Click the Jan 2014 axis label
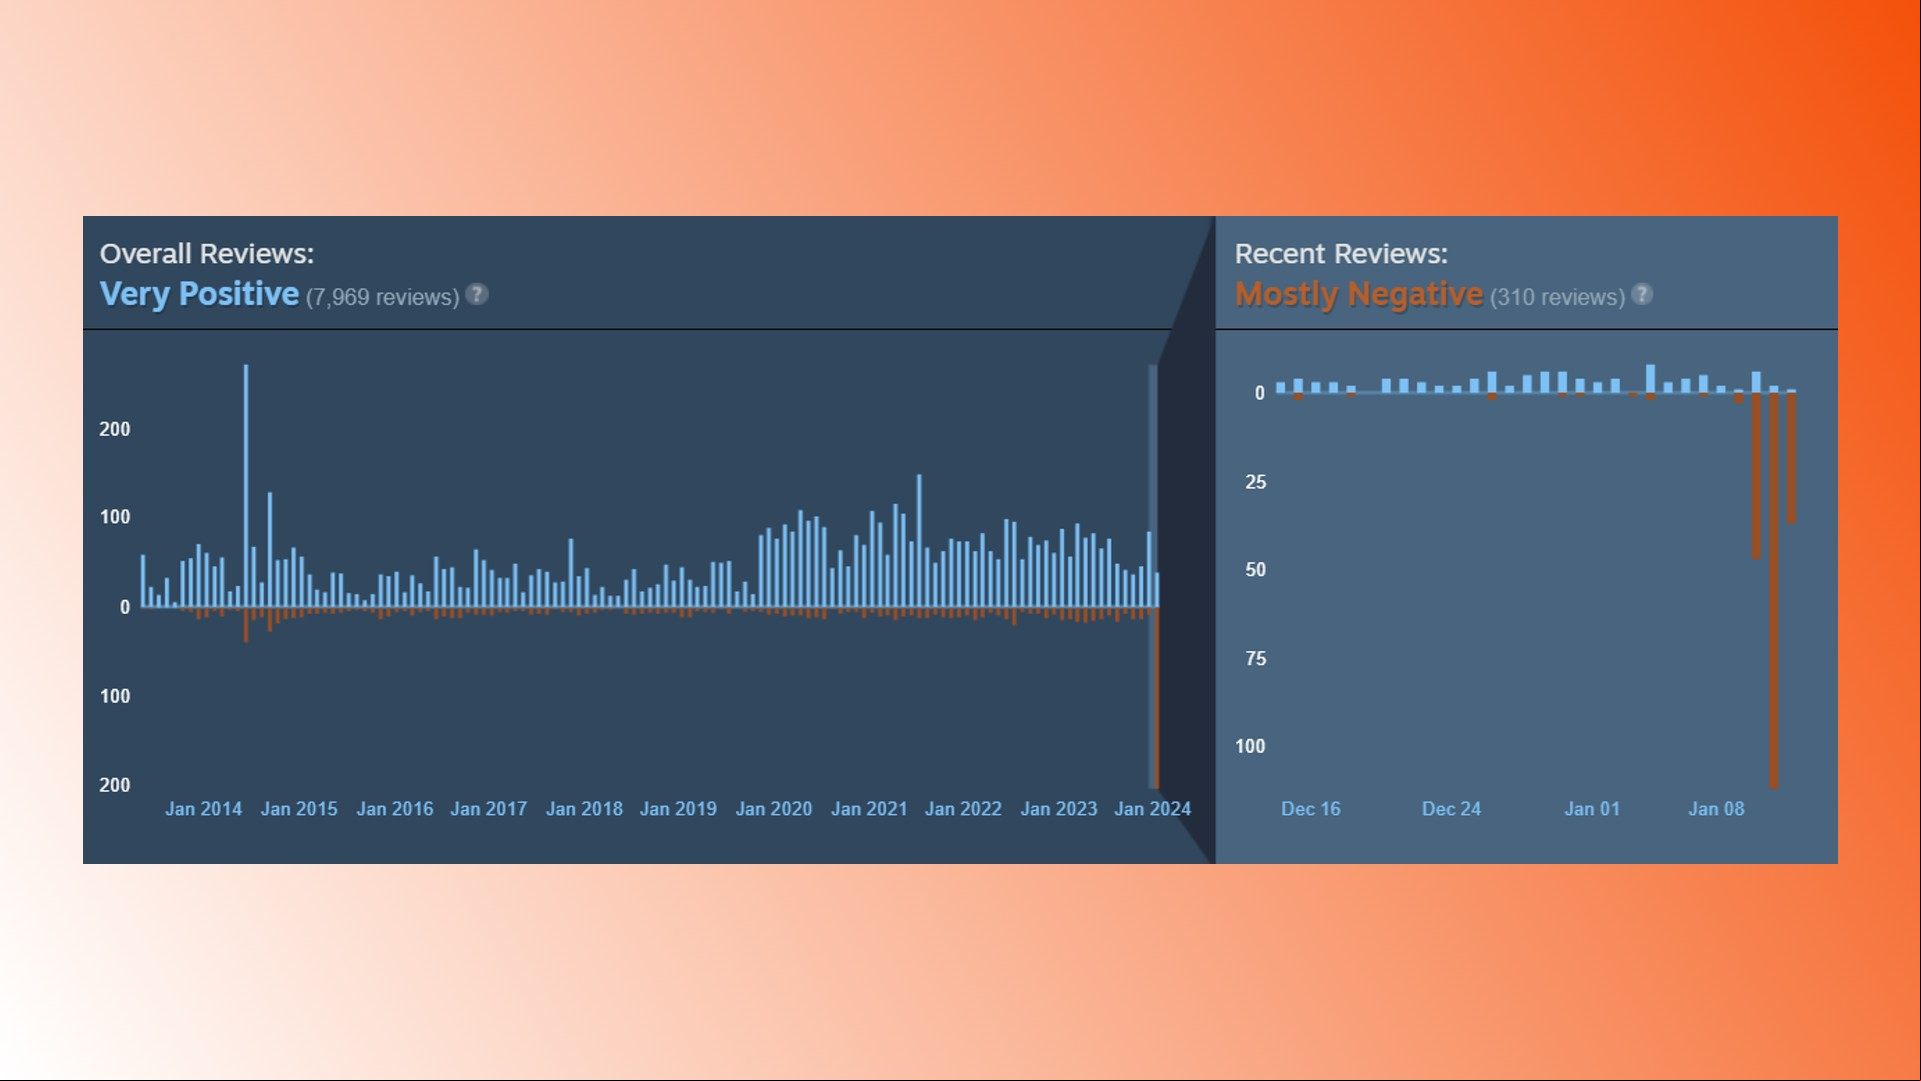This screenshot has height=1081, width=1921. (203, 809)
